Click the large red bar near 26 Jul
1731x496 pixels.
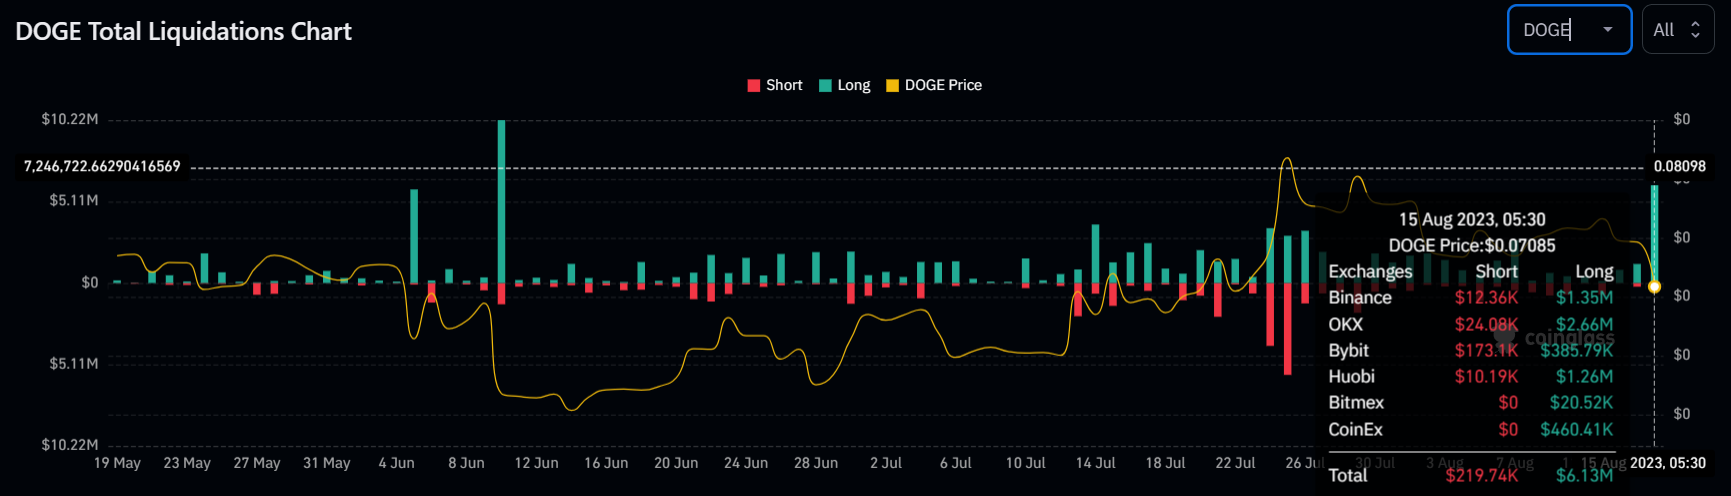click(x=1287, y=329)
